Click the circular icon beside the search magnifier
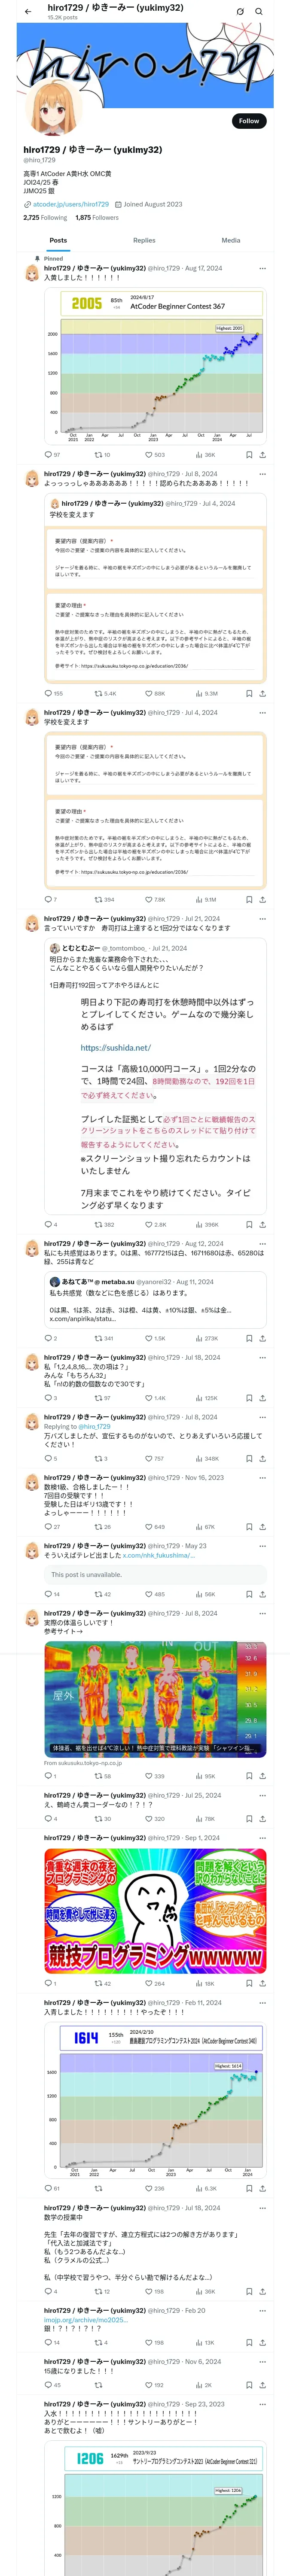 [240, 12]
